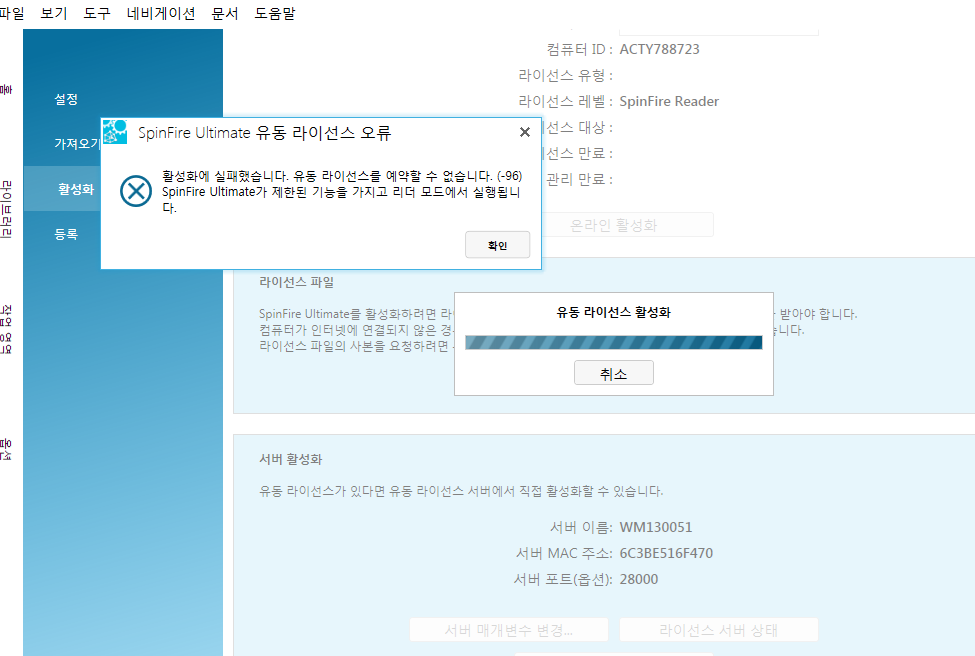Cancel floating license activation with 취소
This screenshot has width=975, height=656.
coord(614,373)
